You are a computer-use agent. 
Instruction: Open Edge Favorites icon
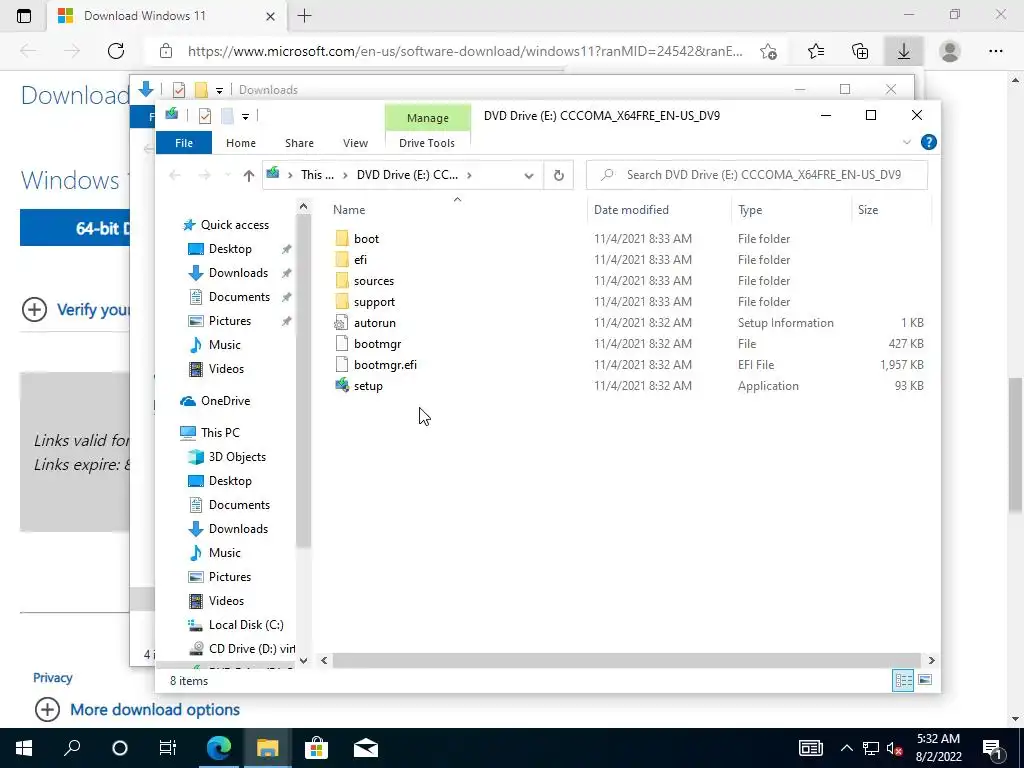point(816,51)
